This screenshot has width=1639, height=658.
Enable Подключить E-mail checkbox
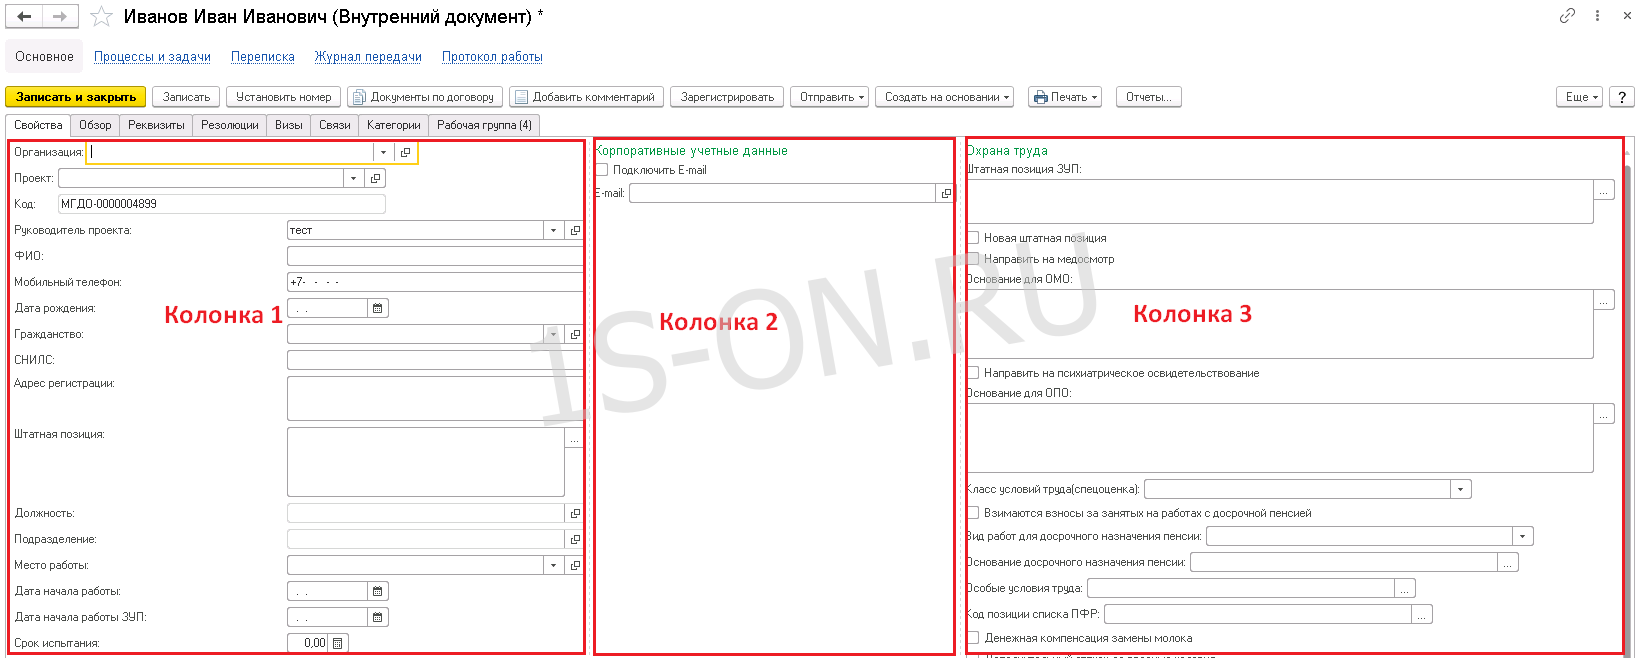pyautogui.click(x=602, y=170)
